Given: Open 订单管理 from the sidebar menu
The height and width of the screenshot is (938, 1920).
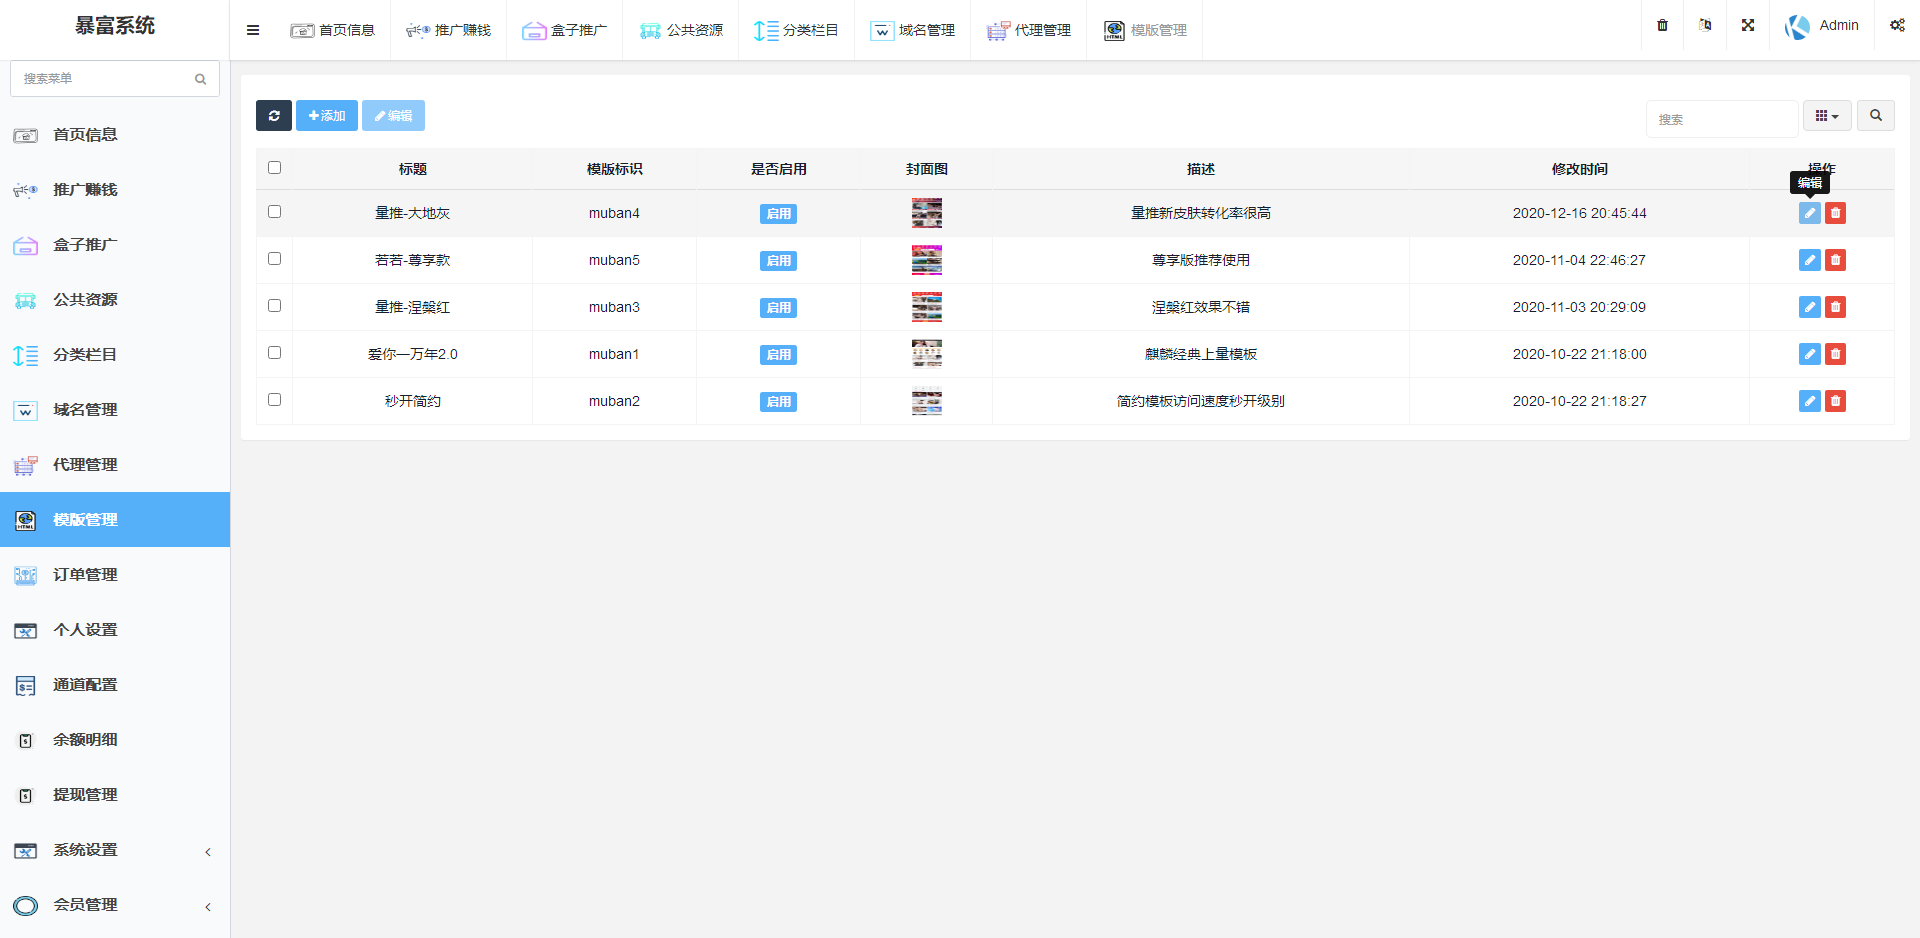Looking at the screenshot, I should coord(85,575).
